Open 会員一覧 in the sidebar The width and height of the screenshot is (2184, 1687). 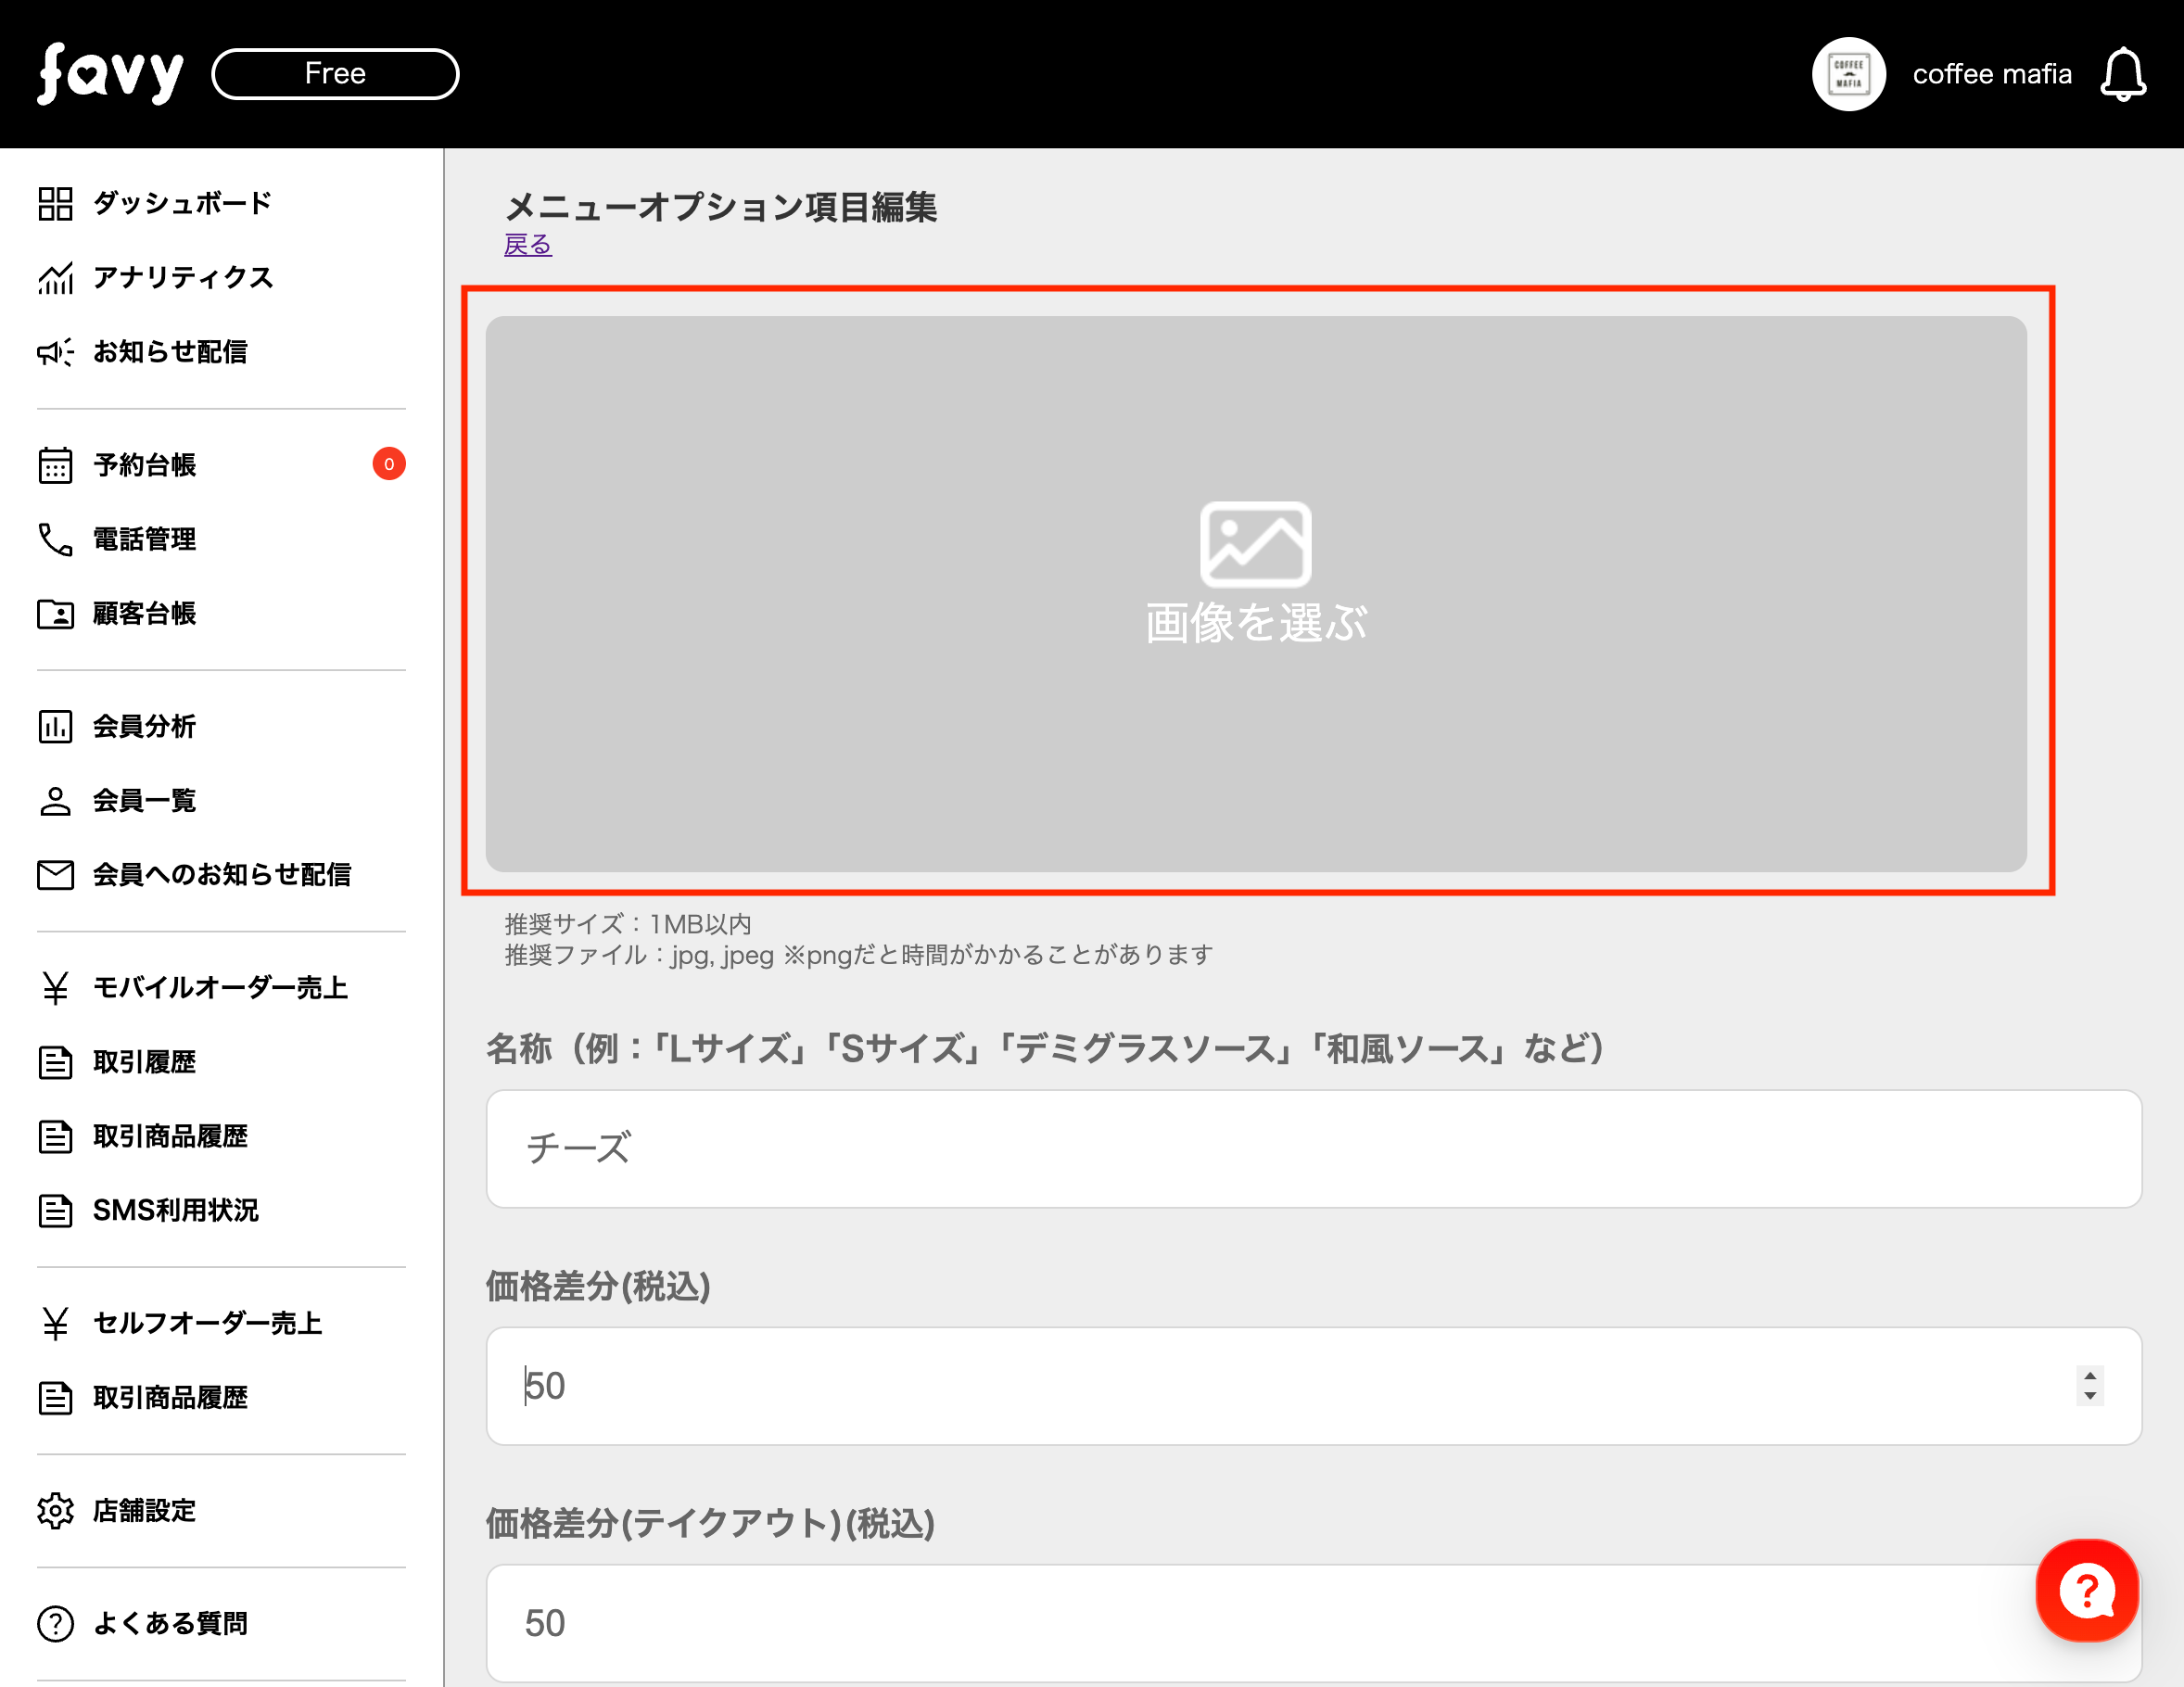[x=145, y=800]
